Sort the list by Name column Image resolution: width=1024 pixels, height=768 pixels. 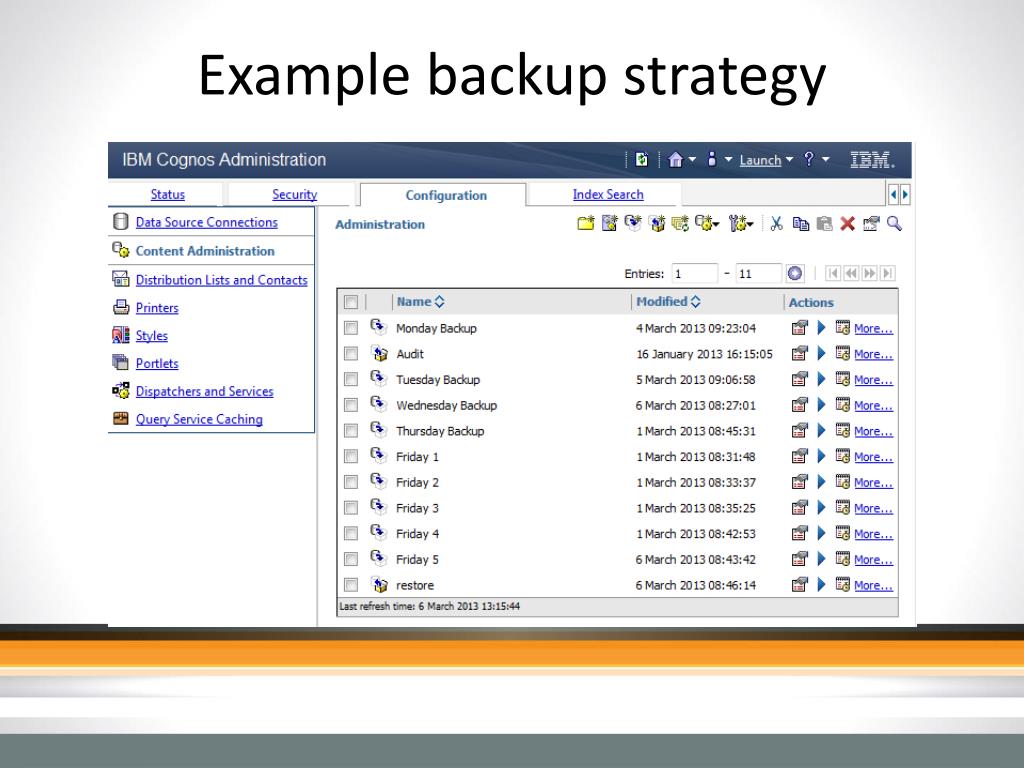click(x=420, y=302)
